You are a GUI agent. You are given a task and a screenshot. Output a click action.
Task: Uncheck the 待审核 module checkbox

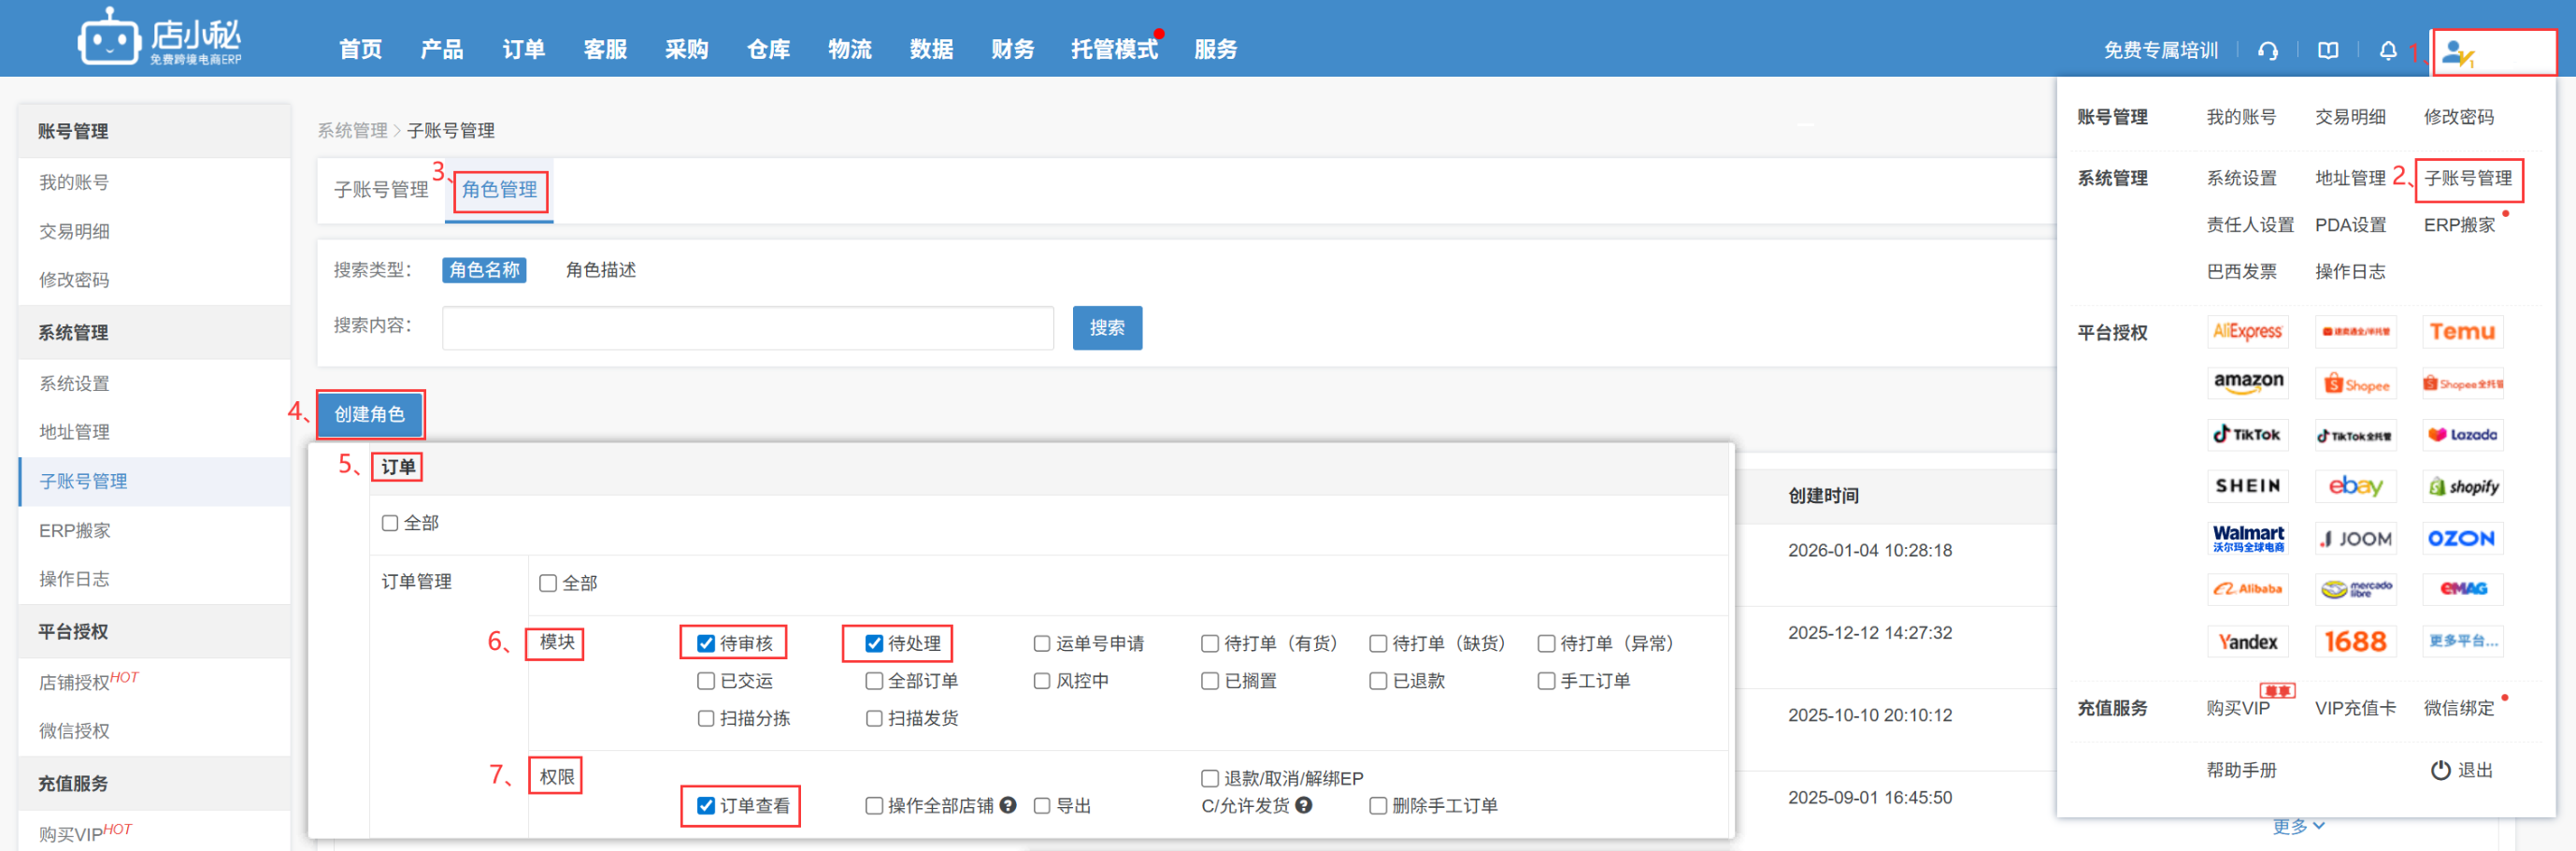(706, 643)
